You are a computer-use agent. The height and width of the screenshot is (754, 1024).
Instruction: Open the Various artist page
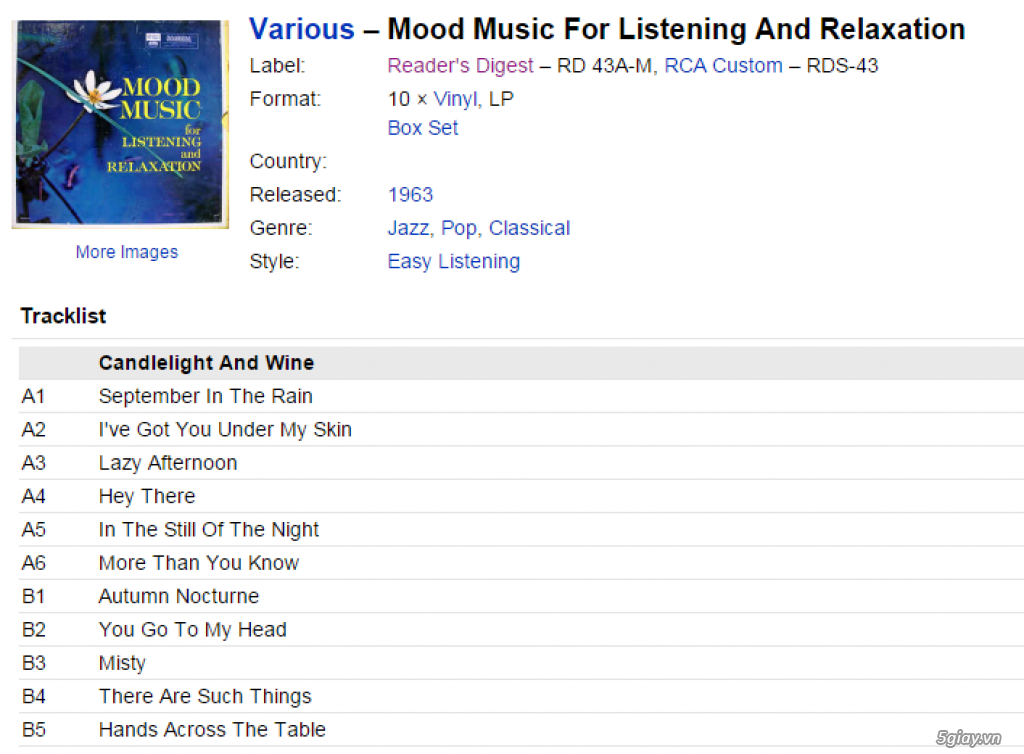tap(301, 29)
